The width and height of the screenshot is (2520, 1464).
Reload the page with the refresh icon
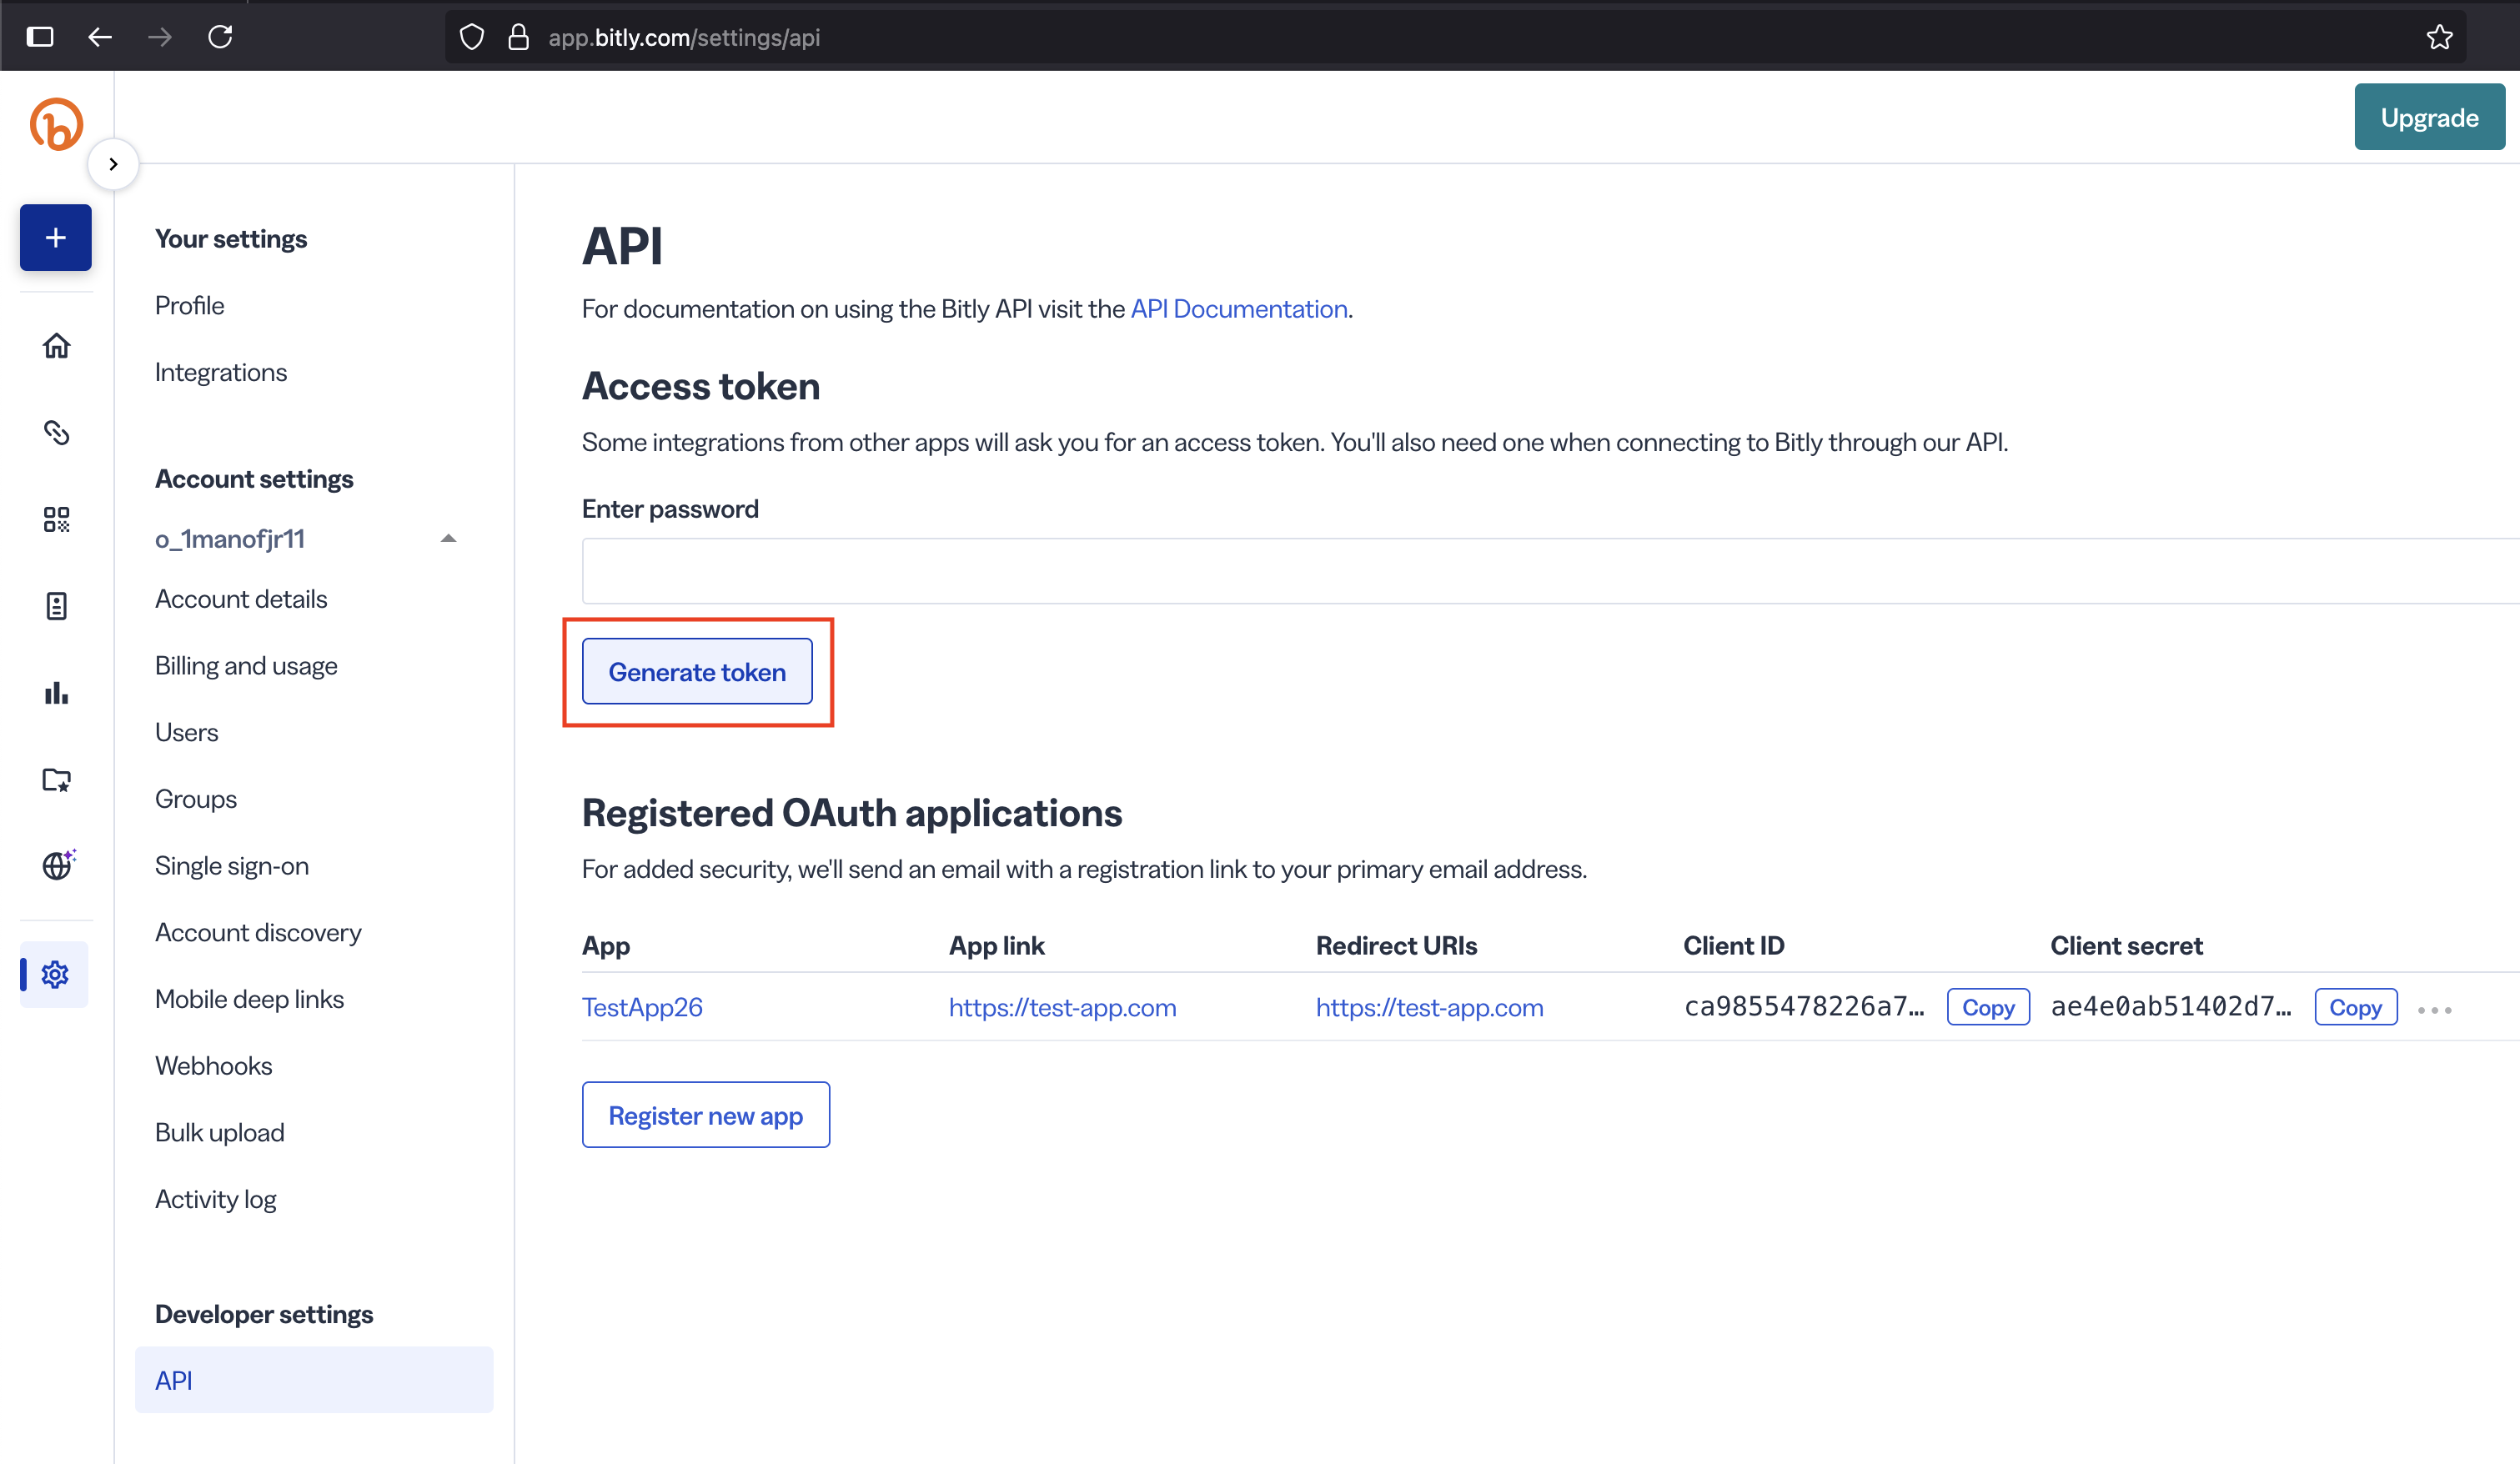coord(220,37)
